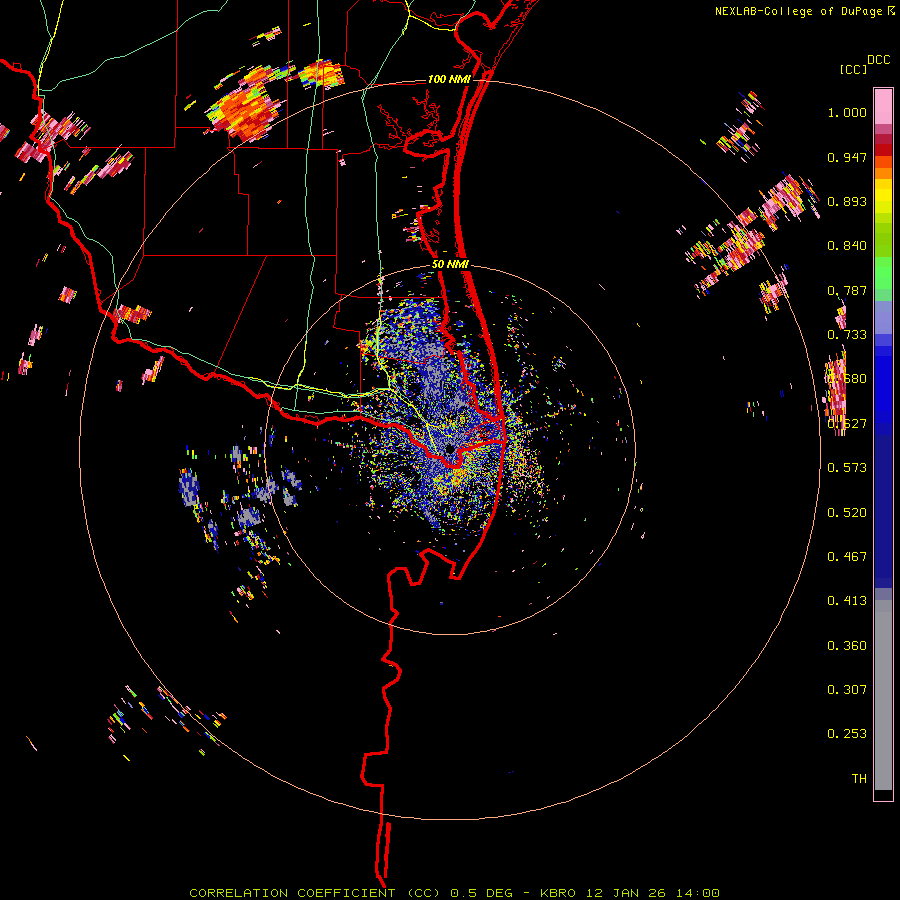Screen dimensions: 900x900
Task: Click the [CC] label above the color bar
Action: pyautogui.click(x=853, y=69)
